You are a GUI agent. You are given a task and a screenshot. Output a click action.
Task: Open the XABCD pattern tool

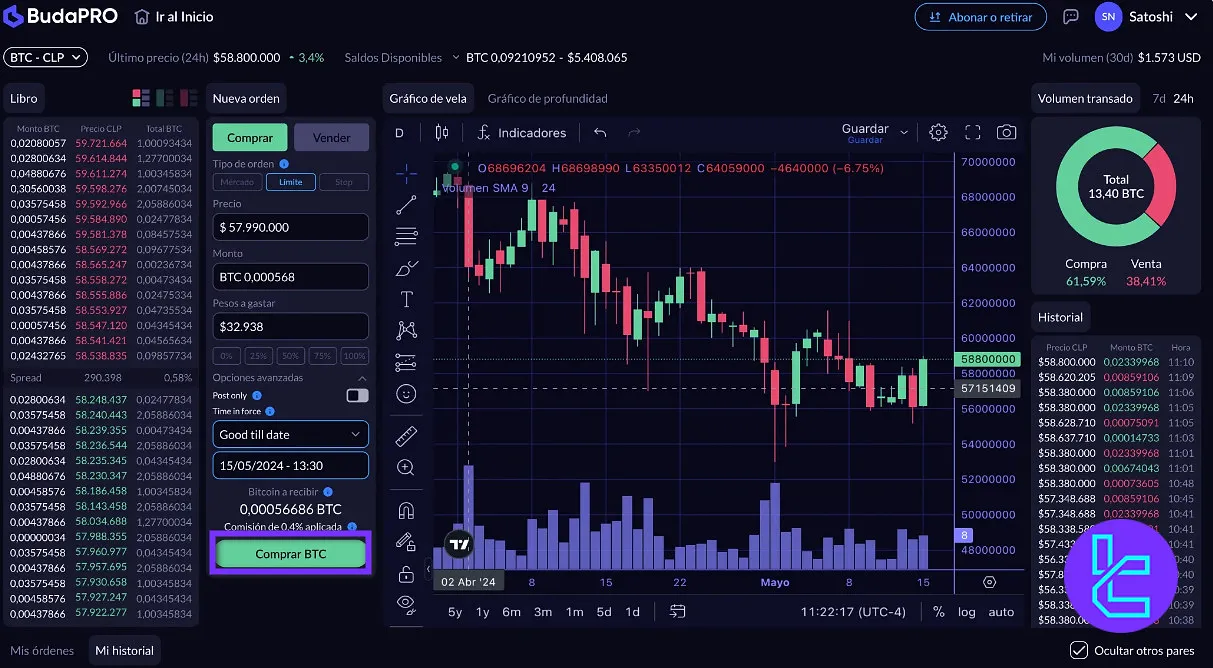406,330
